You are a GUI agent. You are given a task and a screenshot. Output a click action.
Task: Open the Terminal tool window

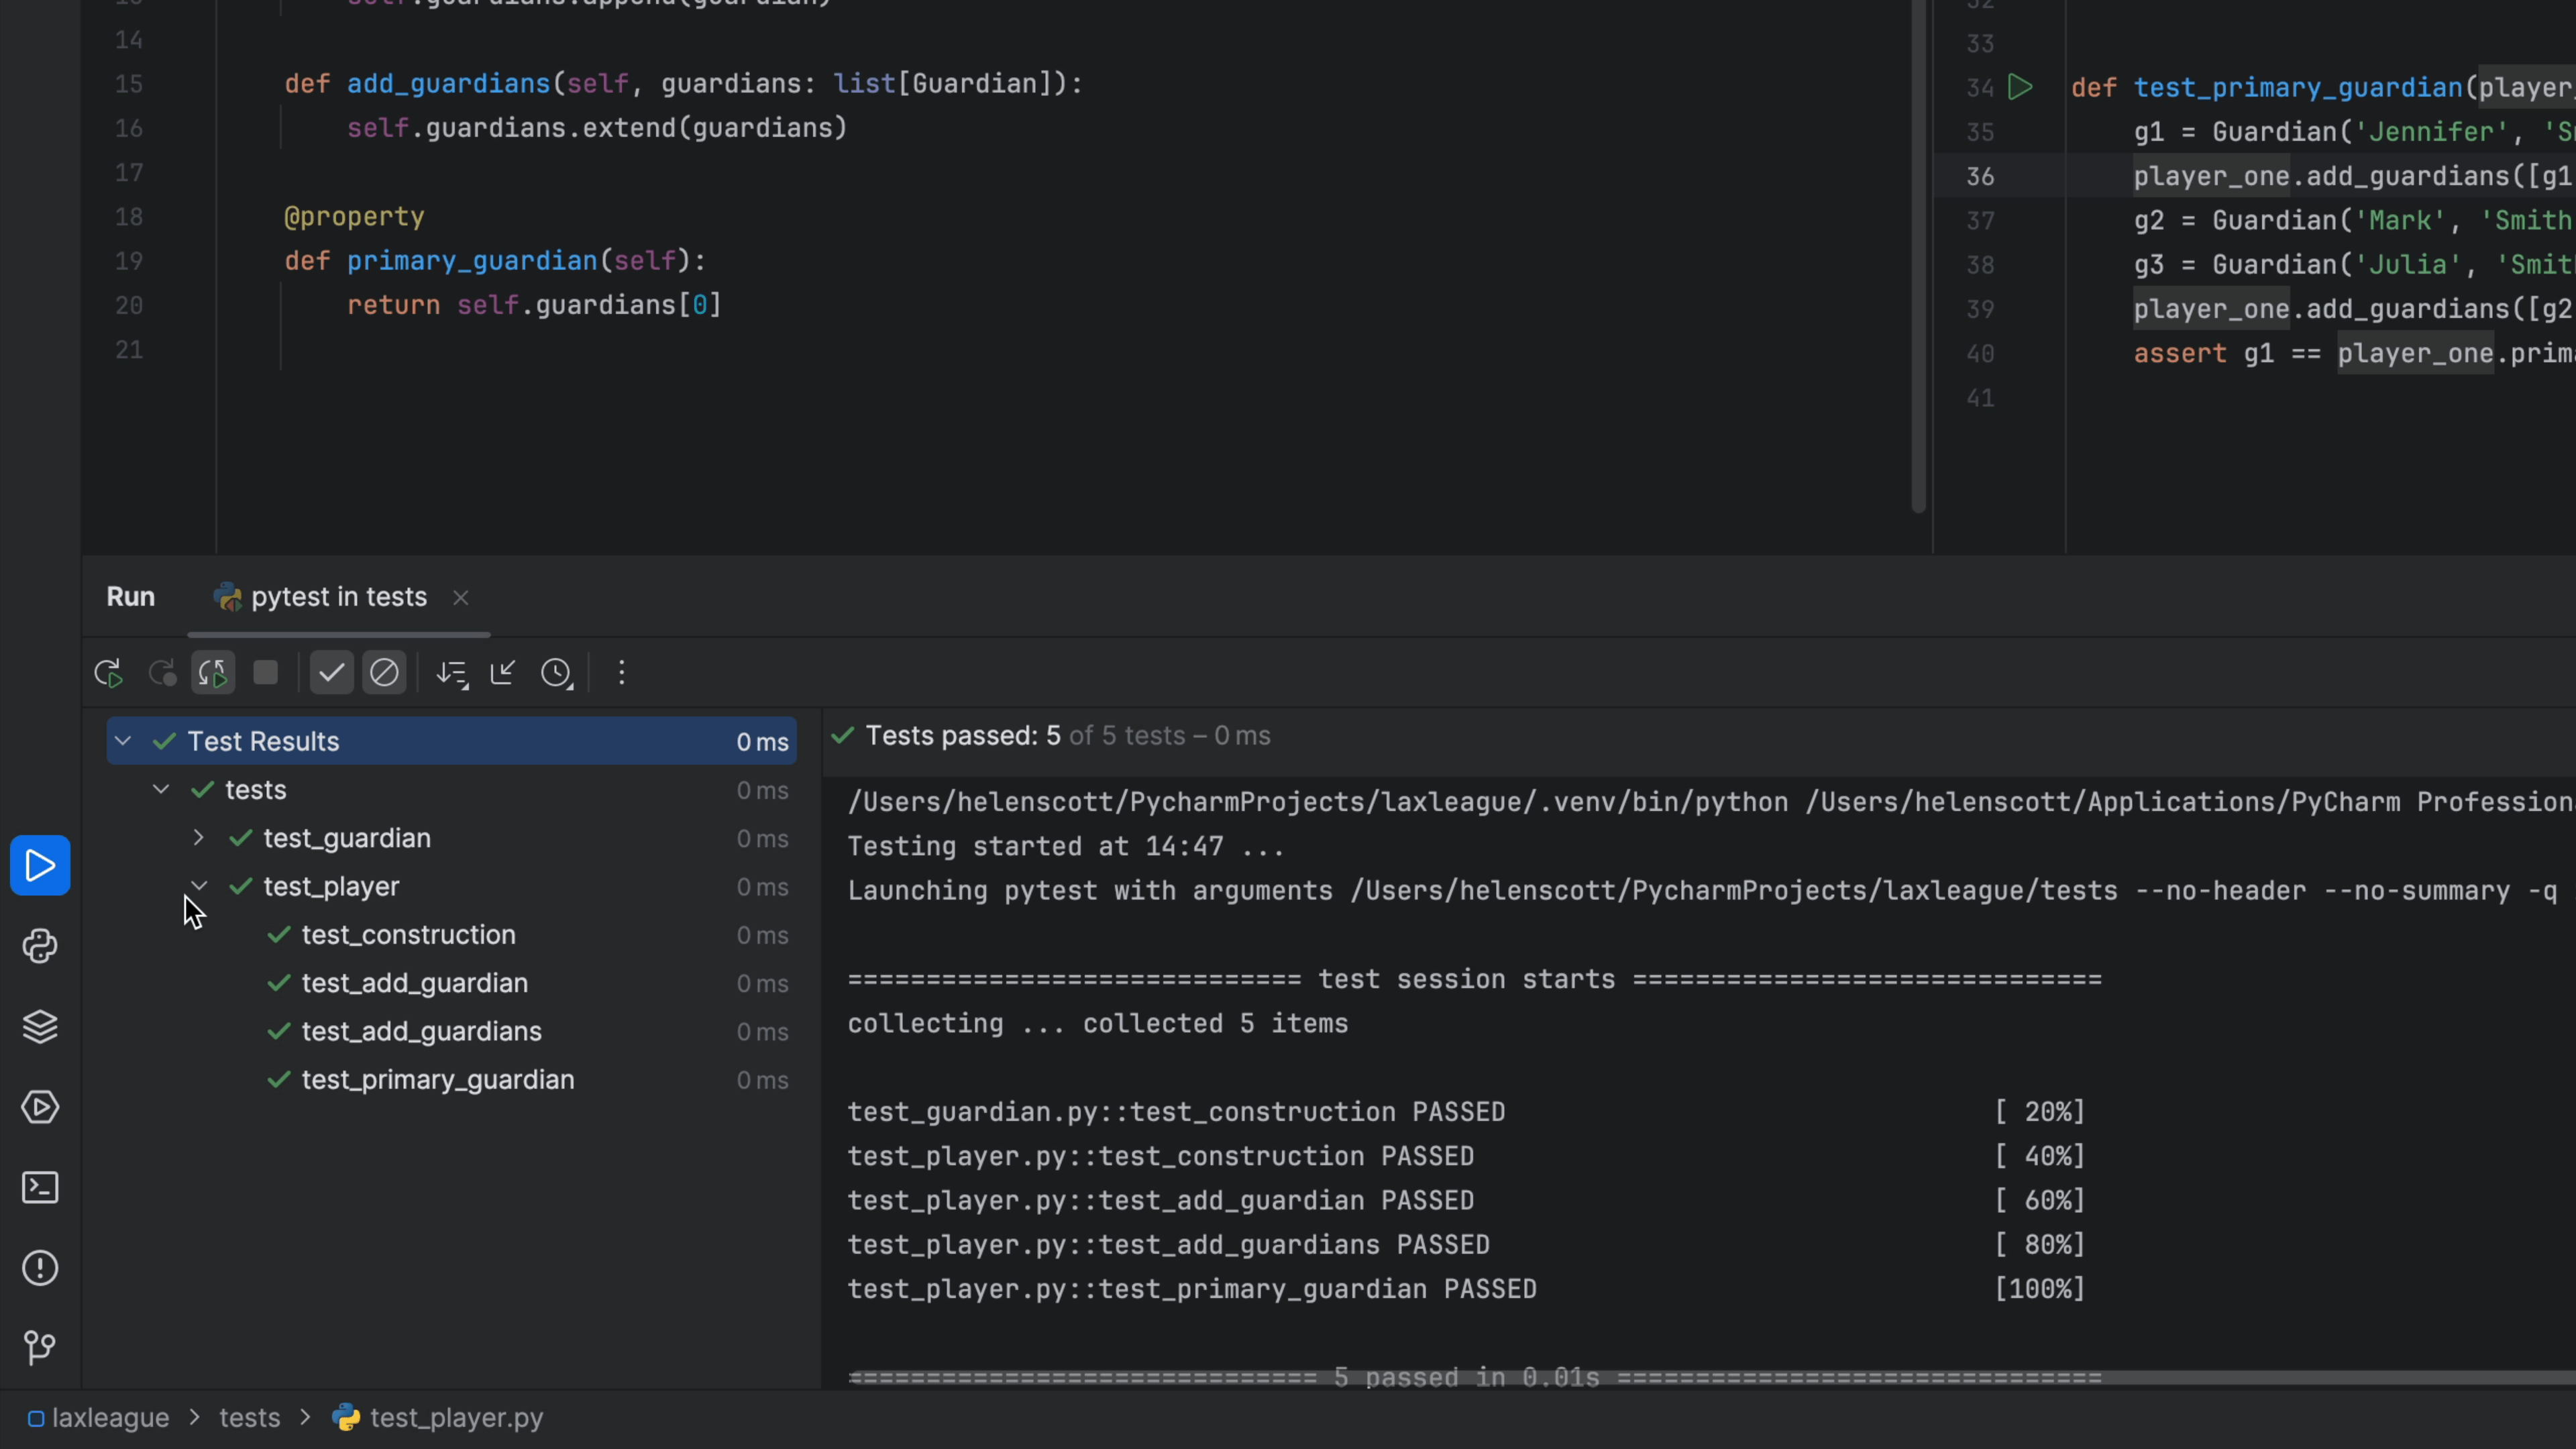click(x=40, y=1187)
